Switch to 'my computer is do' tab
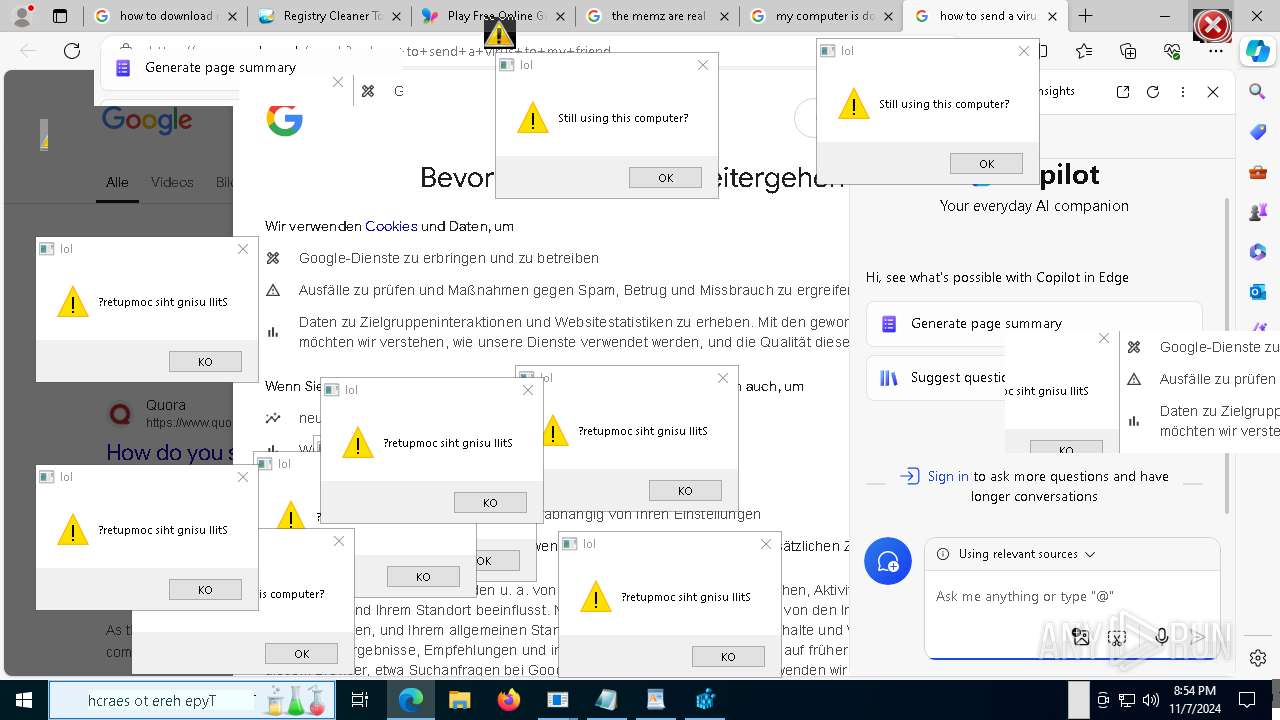Image resolution: width=1280 pixels, height=720 pixels. (821, 16)
